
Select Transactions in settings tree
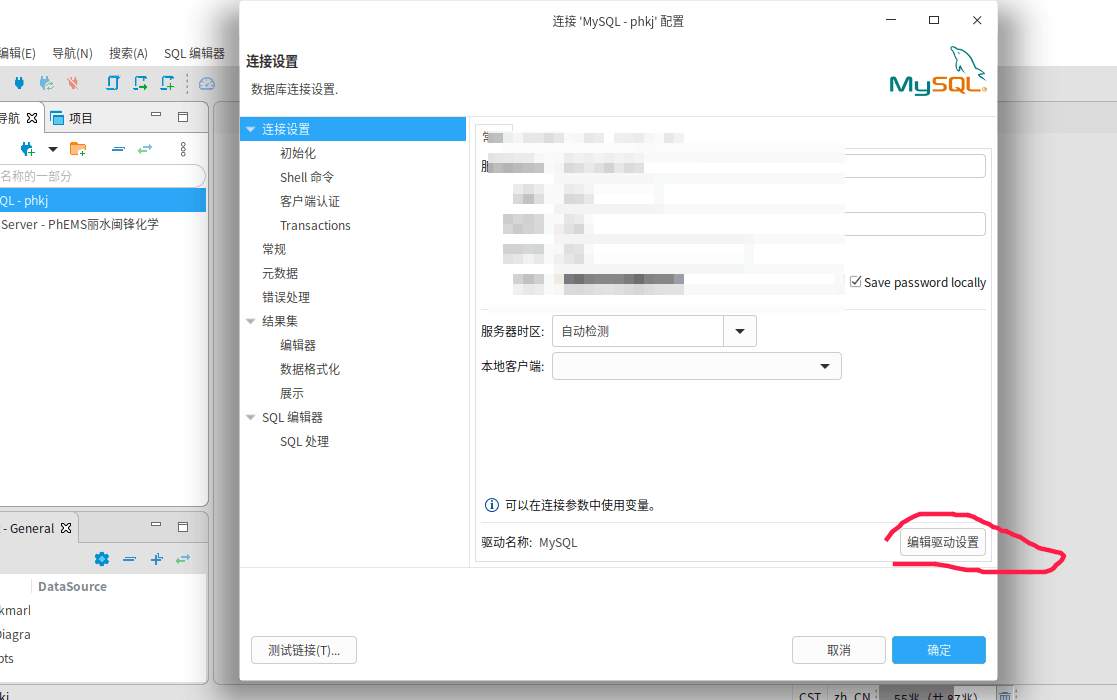coord(315,225)
